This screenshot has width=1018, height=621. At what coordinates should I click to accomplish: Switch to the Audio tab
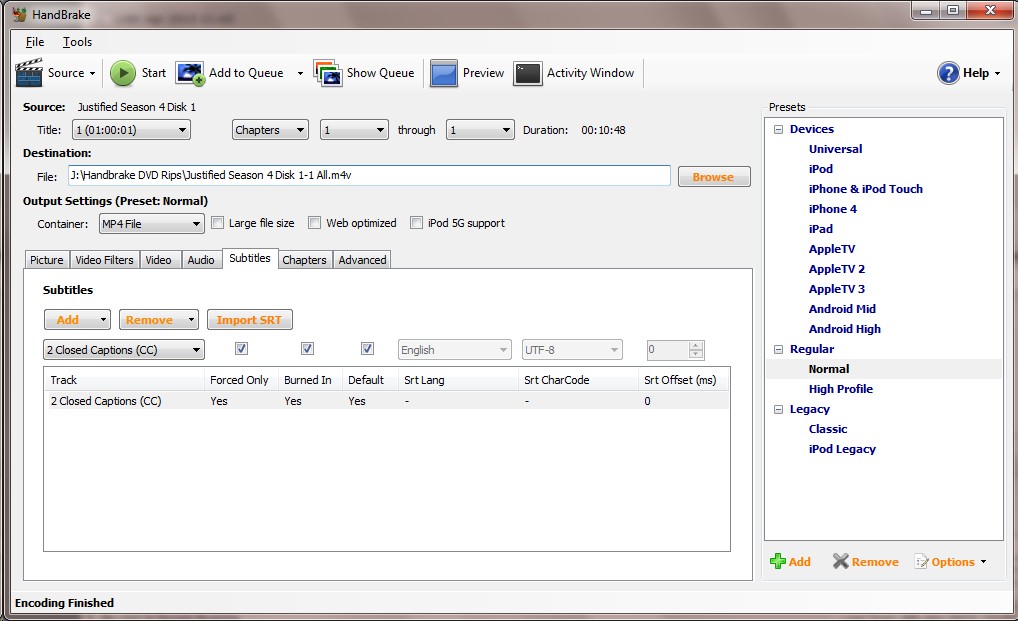tap(201, 260)
